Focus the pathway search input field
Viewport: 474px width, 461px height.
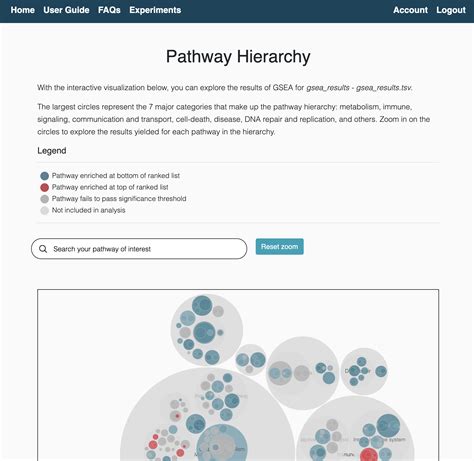tap(139, 249)
